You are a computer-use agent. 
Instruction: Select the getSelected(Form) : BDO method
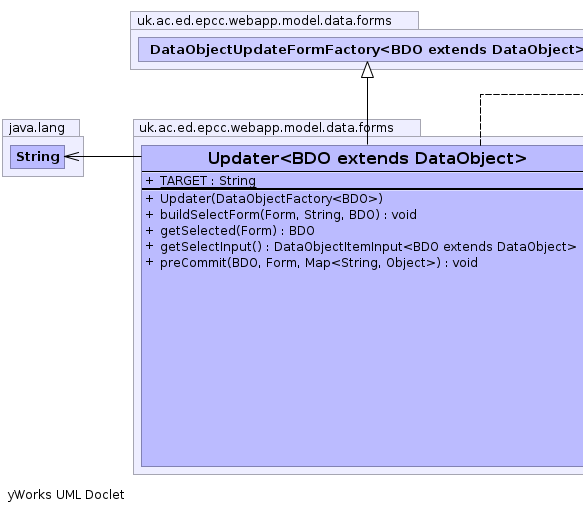click(x=237, y=231)
